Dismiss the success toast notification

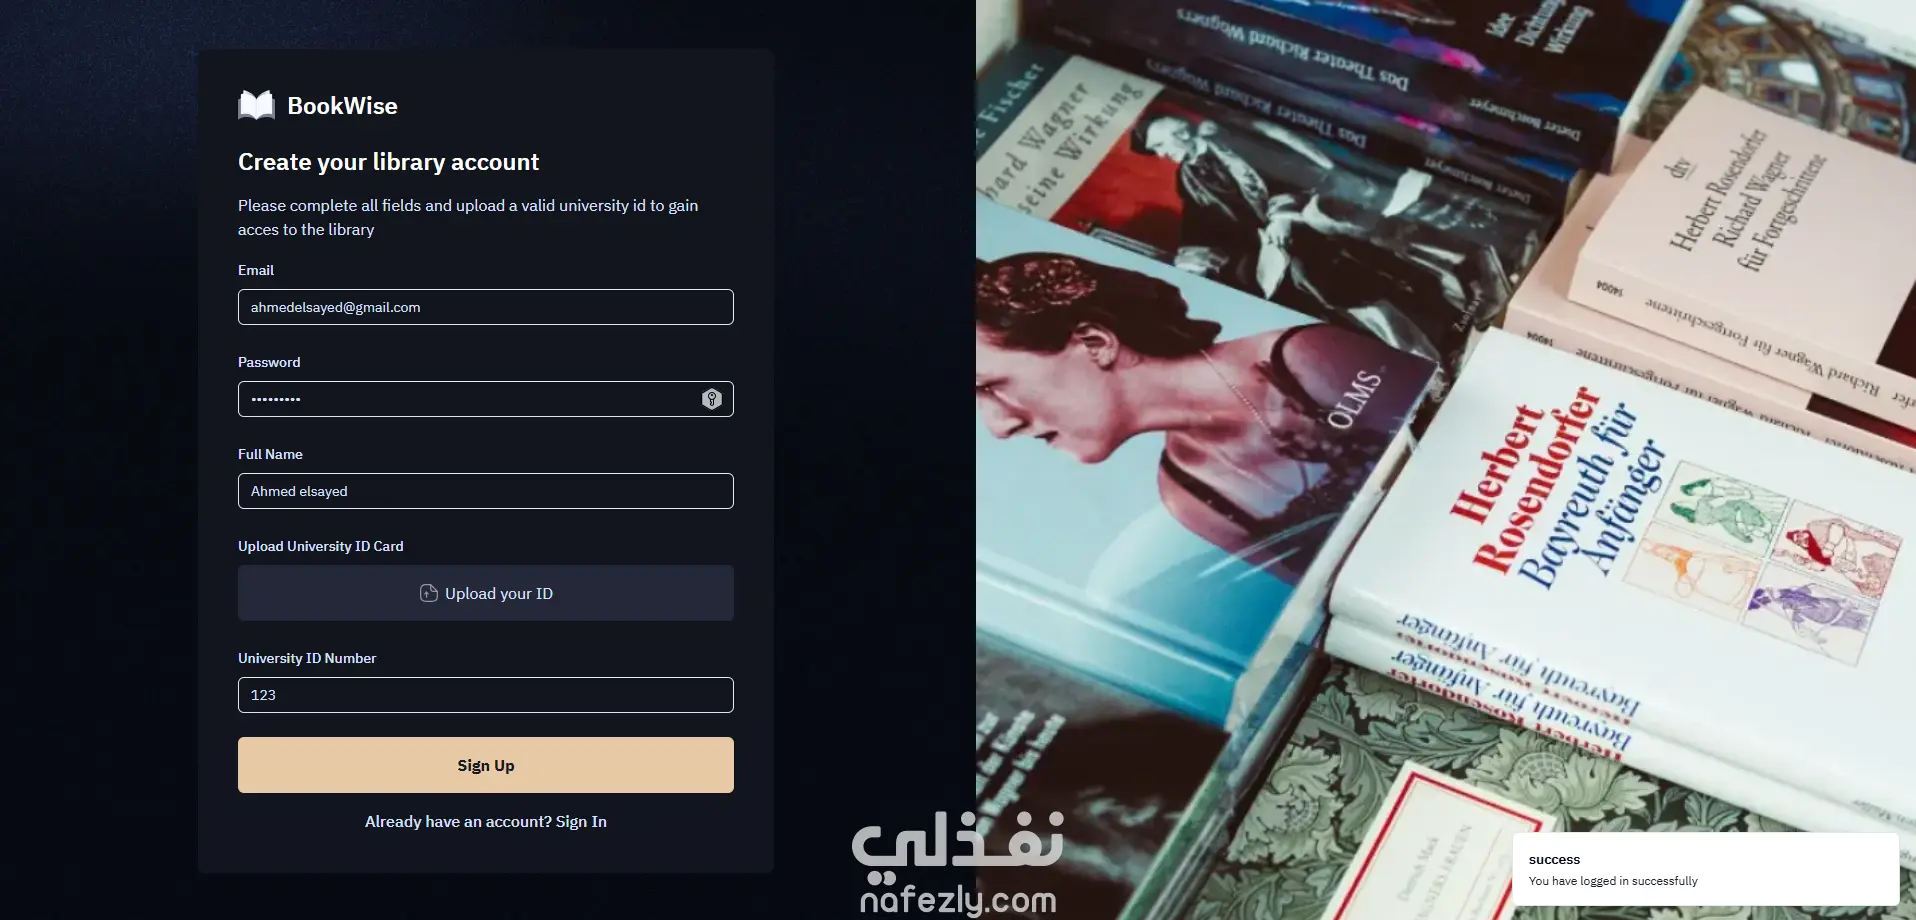coord(1706,869)
